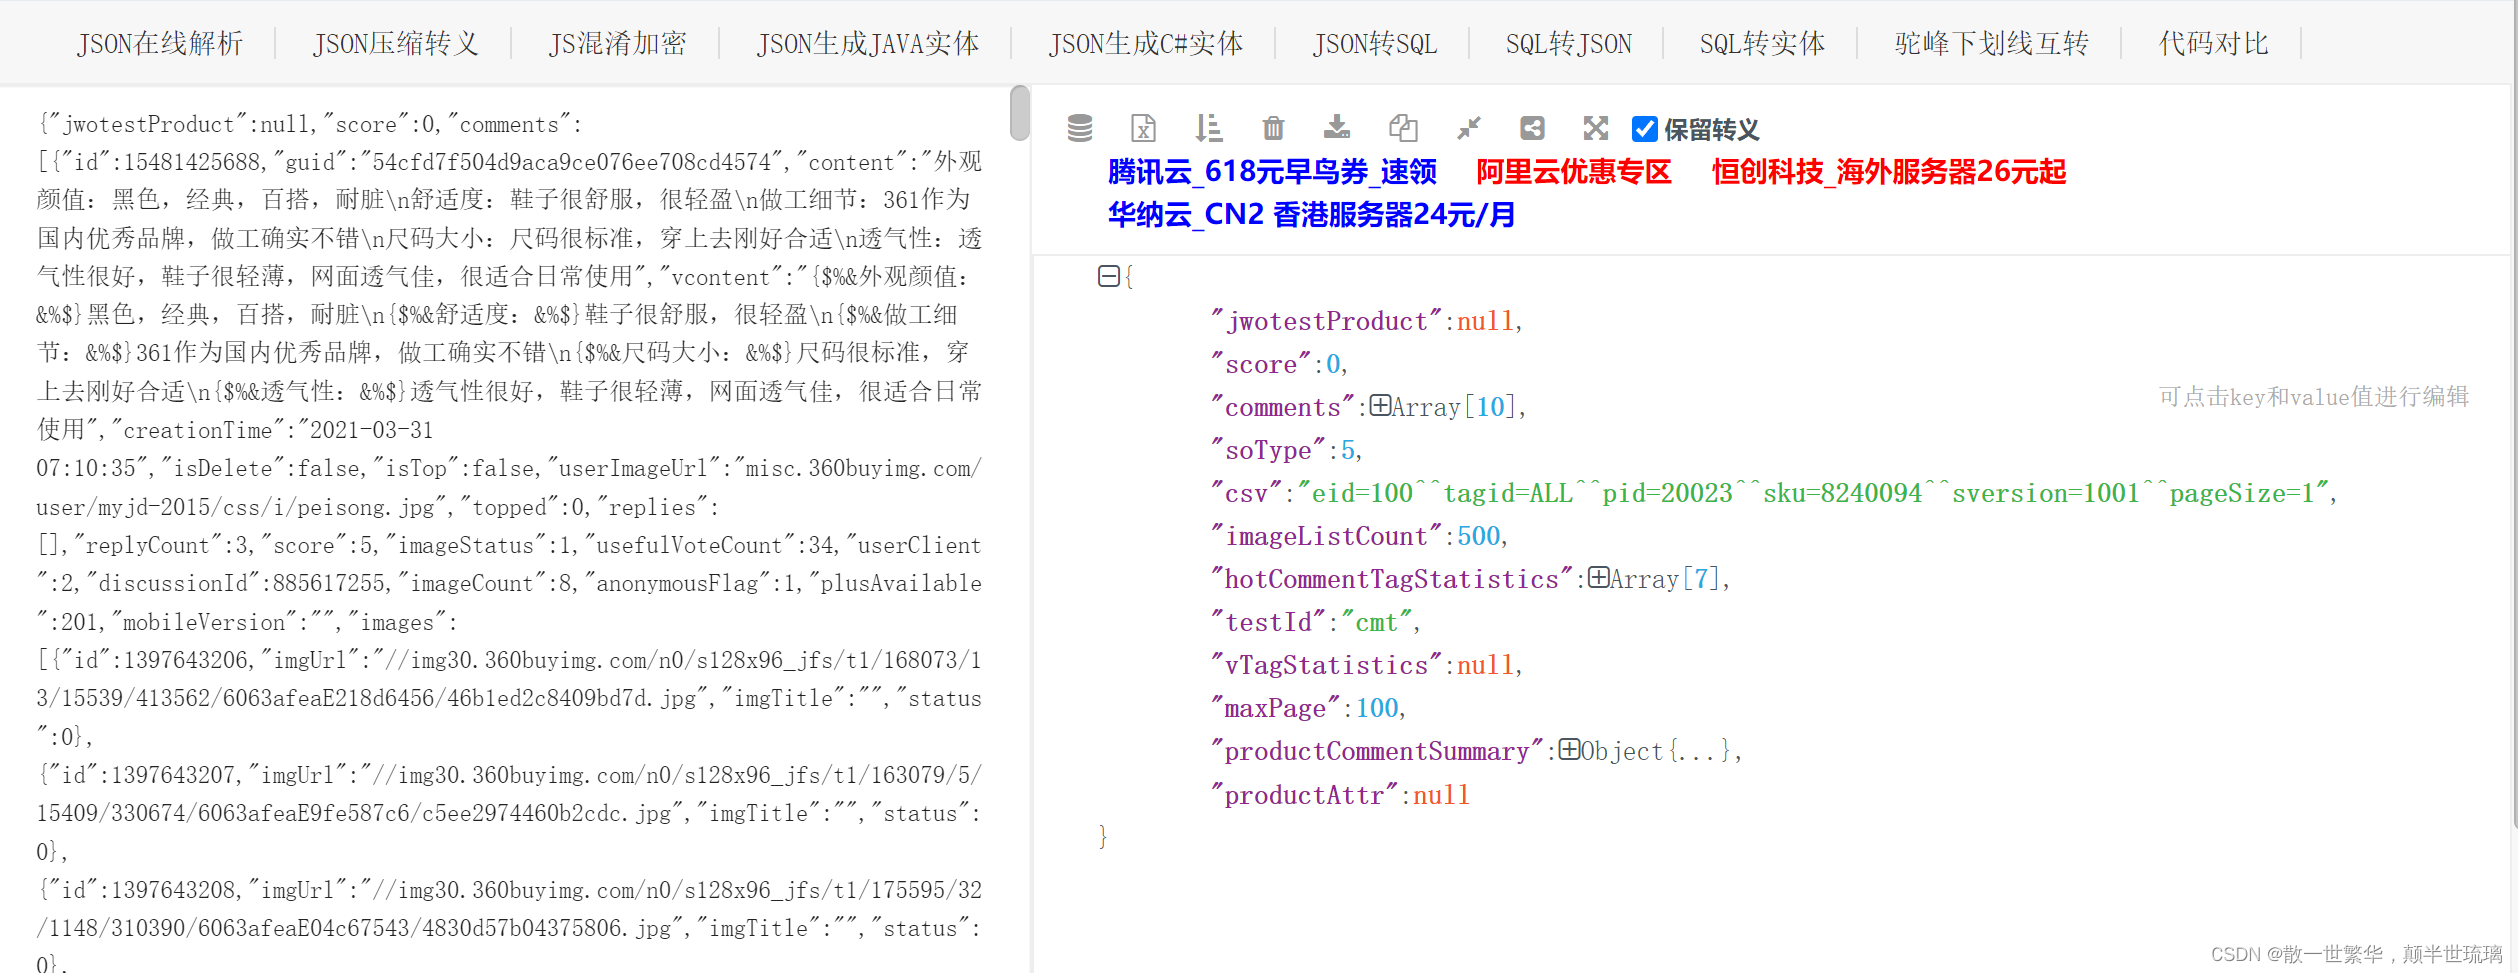Image resolution: width=2518 pixels, height=973 pixels.
Task: Click the soType value 5
Action: click(1348, 449)
